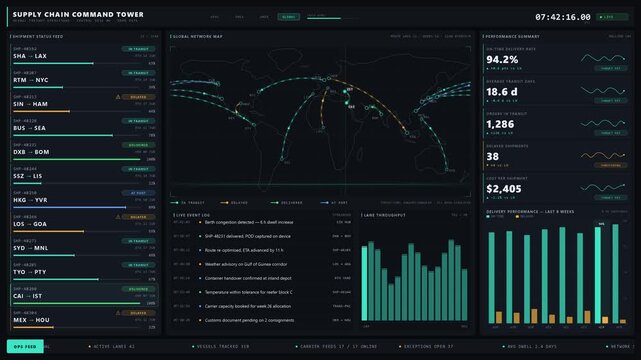Click the CARRIER FEEDS ONLINE ticker item
Image resolution: width=641 pixels, height=360 pixels.
336,347
